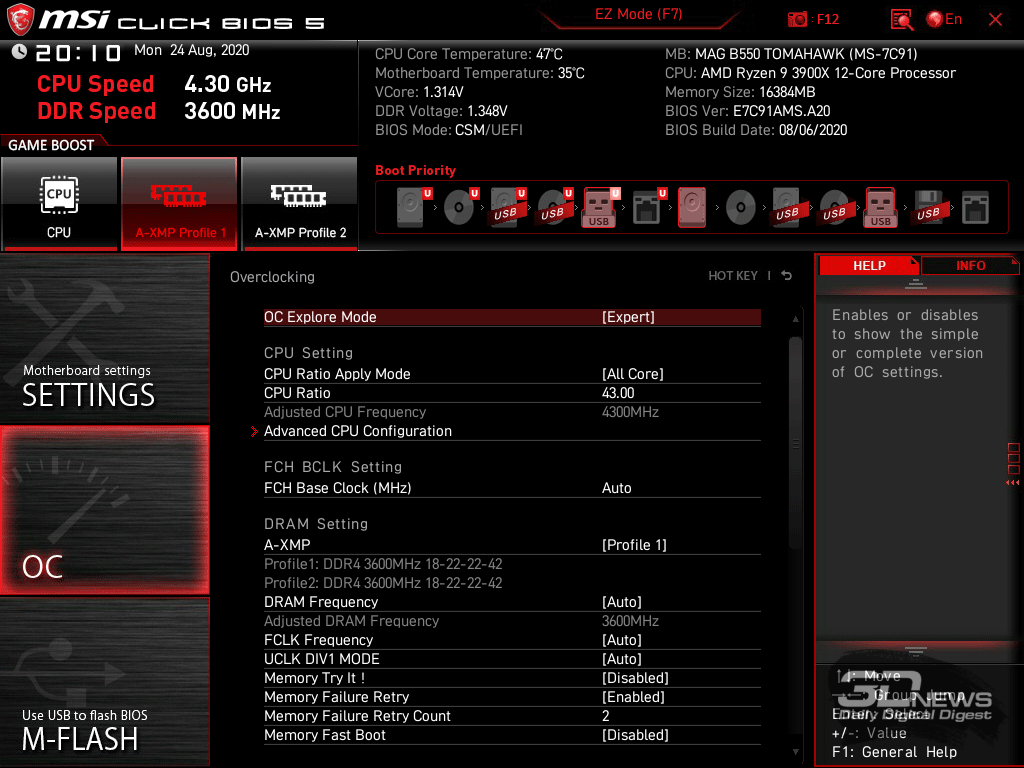
Task: Change the Memory Try It ! setting
Action: click(512, 678)
